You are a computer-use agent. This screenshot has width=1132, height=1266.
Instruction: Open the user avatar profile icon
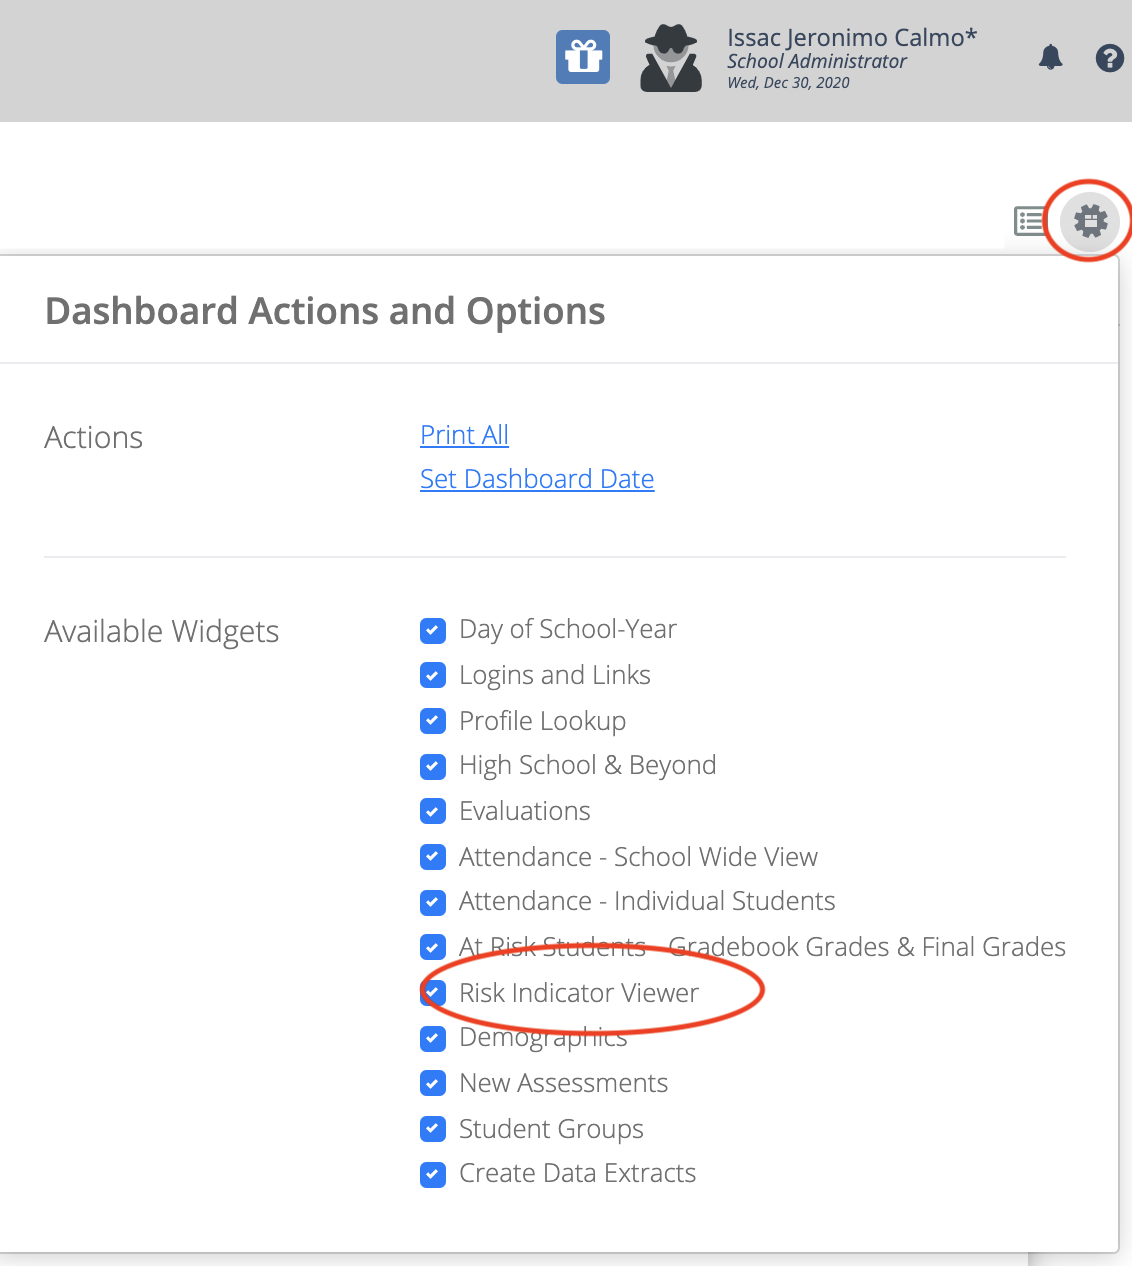click(x=671, y=59)
